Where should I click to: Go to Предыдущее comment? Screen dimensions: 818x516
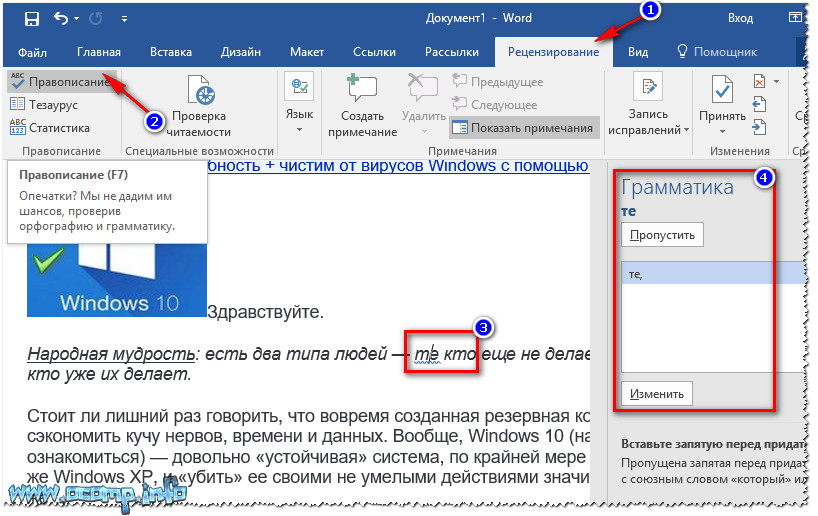point(498,82)
